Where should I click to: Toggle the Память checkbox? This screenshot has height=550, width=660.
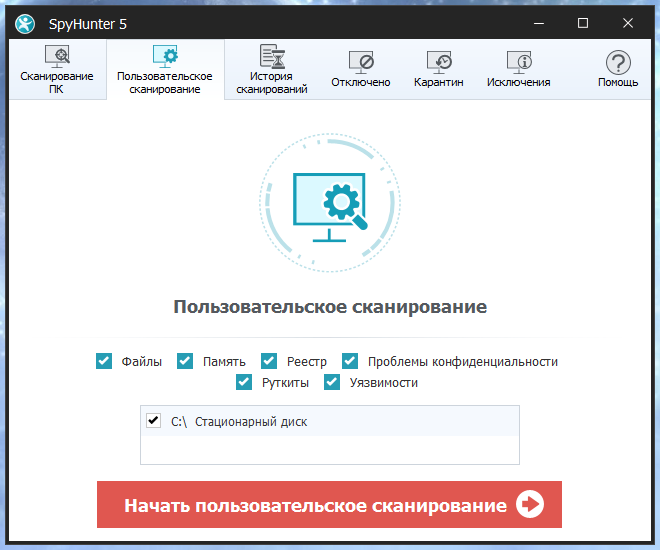coord(185,361)
